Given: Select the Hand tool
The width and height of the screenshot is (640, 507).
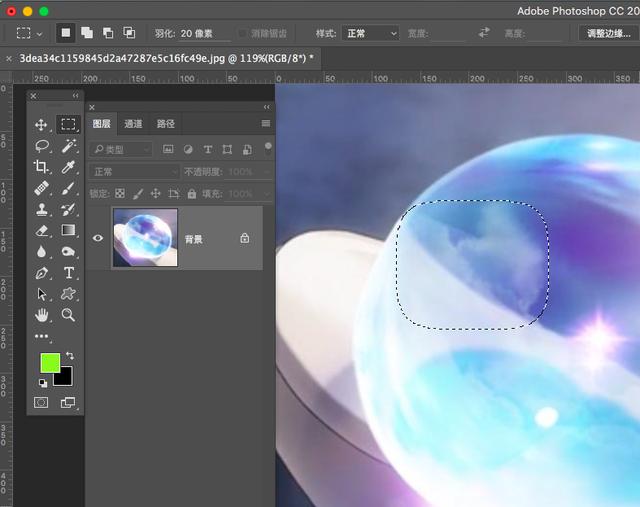Looking at the screenshot, I should point(42,315).
